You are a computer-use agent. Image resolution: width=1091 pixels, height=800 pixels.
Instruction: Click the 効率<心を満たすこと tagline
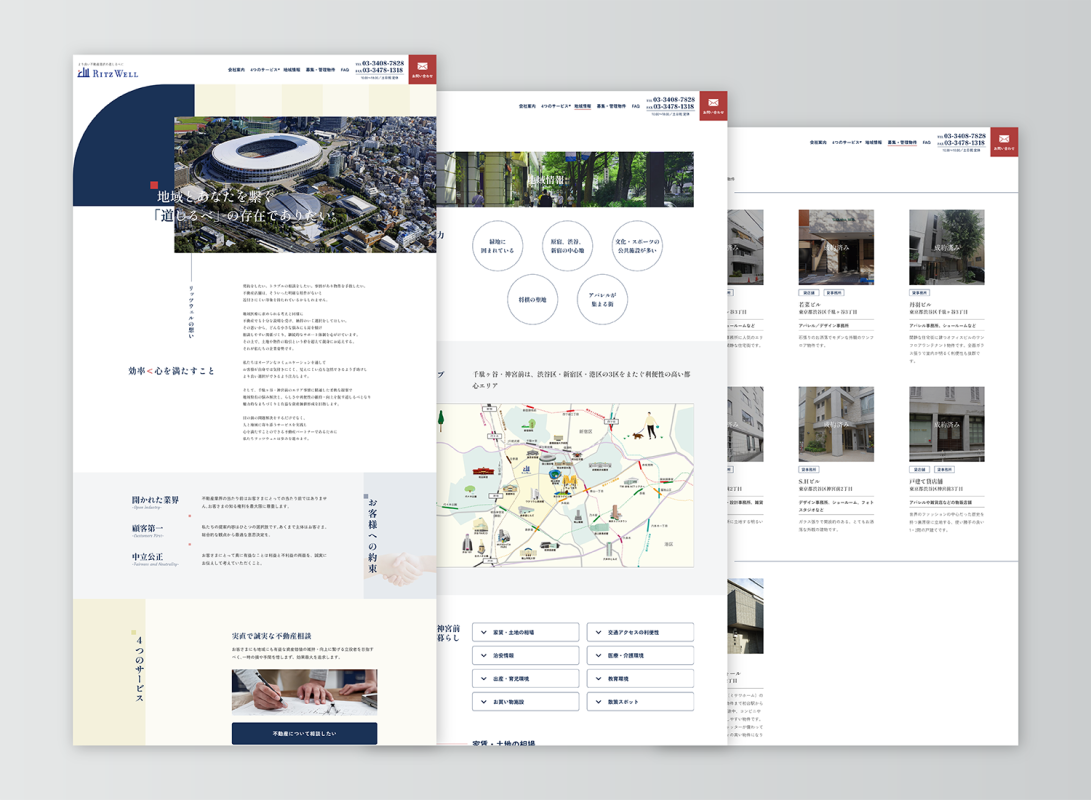click(x=171, y=371)
